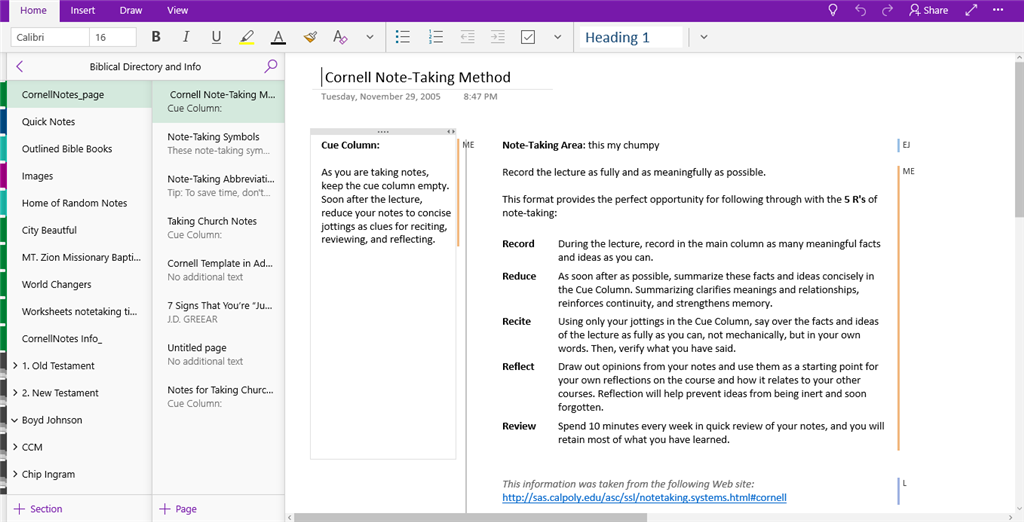
Task: Toggle Bold formatting
Action: coord(156,37)
